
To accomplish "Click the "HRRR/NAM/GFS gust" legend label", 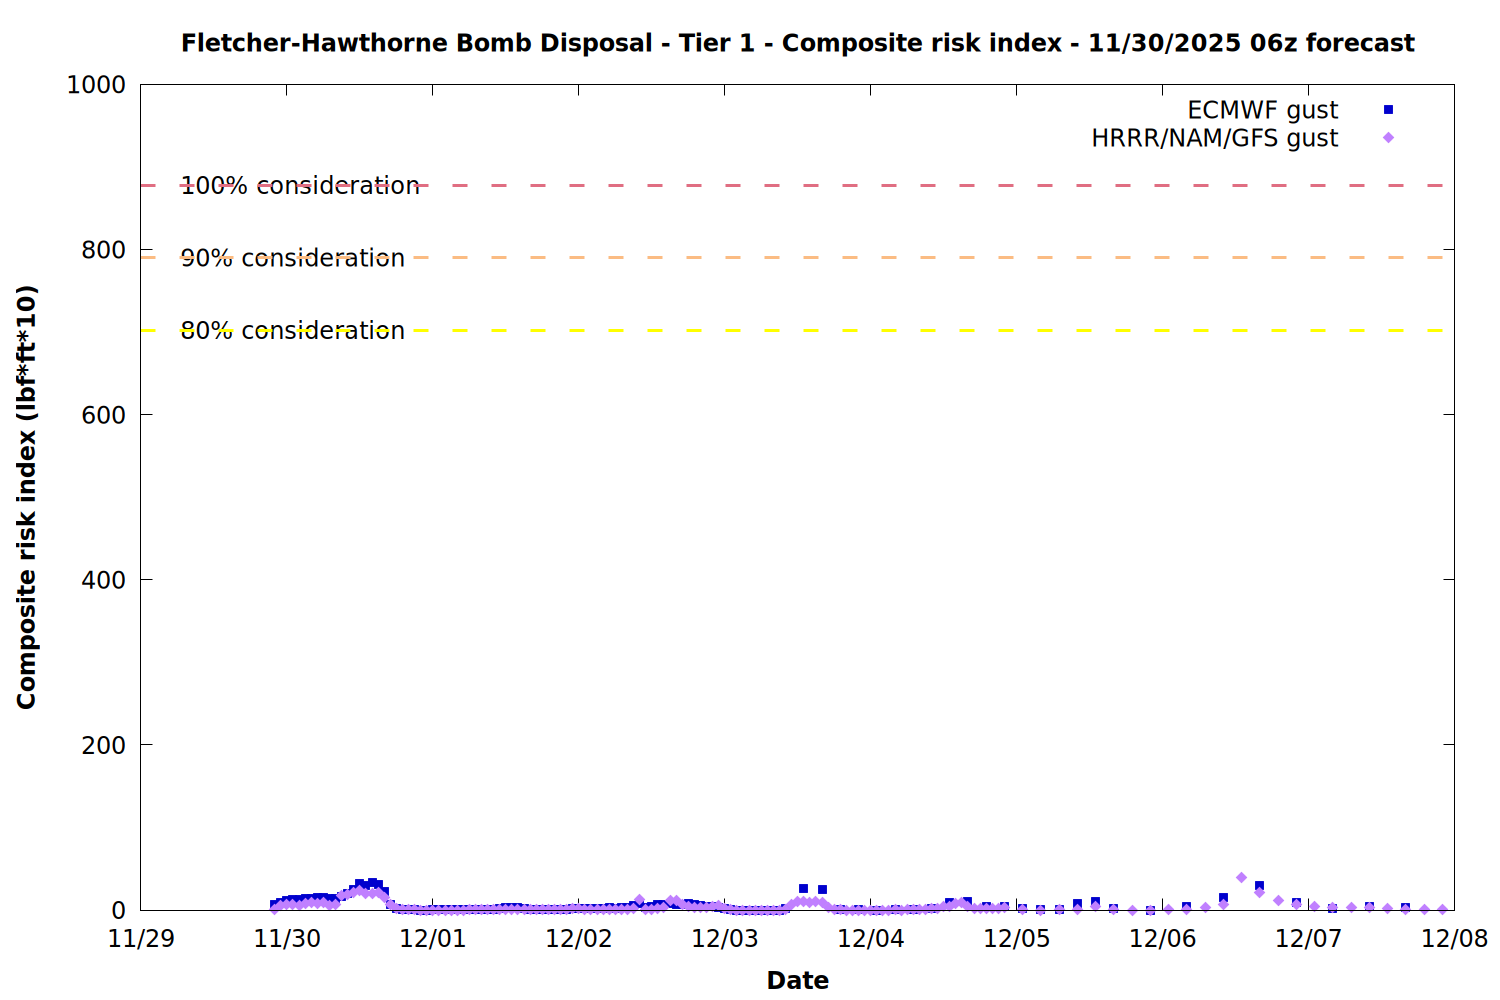I will click(x=1214, y=138).
